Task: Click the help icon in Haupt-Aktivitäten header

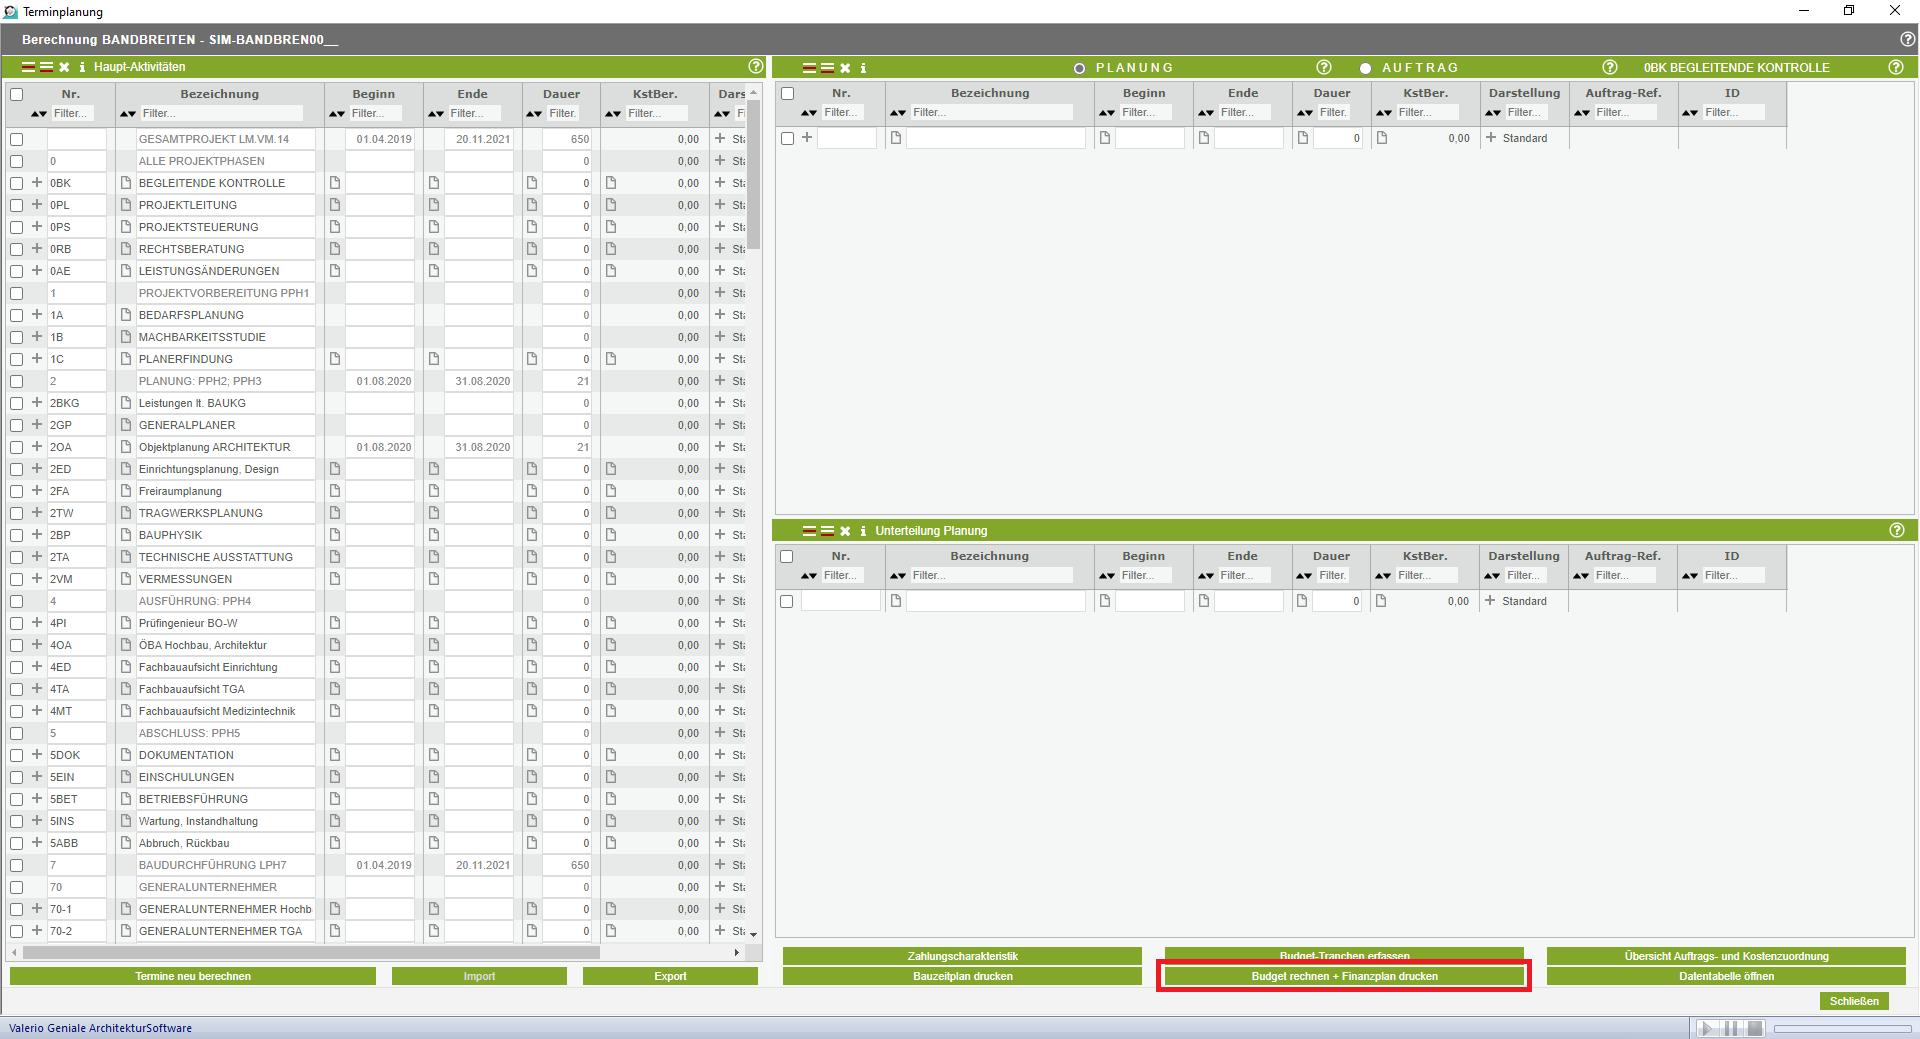Action: coord(756,66)
